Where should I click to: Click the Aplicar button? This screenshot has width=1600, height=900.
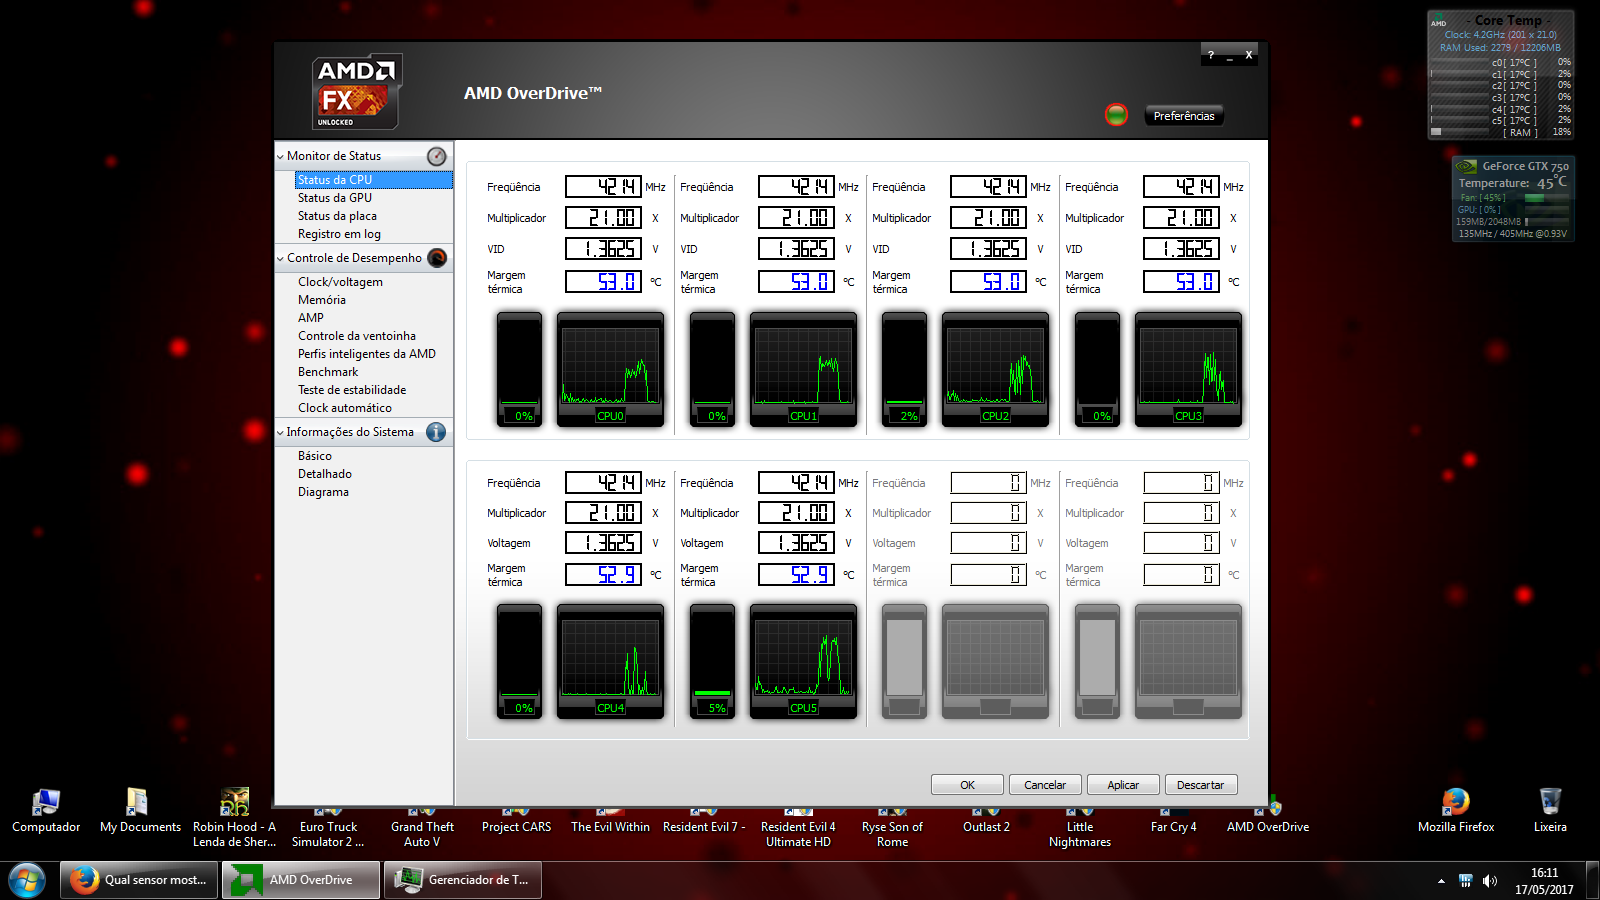[x=1123, y=785]
